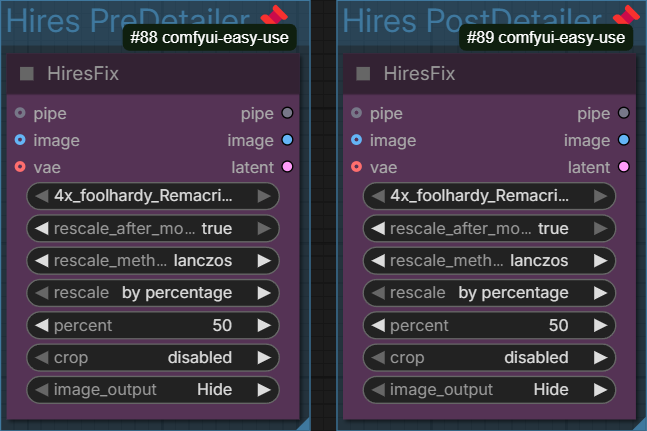Next rescale_method arrow in PreDetailer node
Image resolution: width=647 pixels, height=431 pixels.
point(264,261)
